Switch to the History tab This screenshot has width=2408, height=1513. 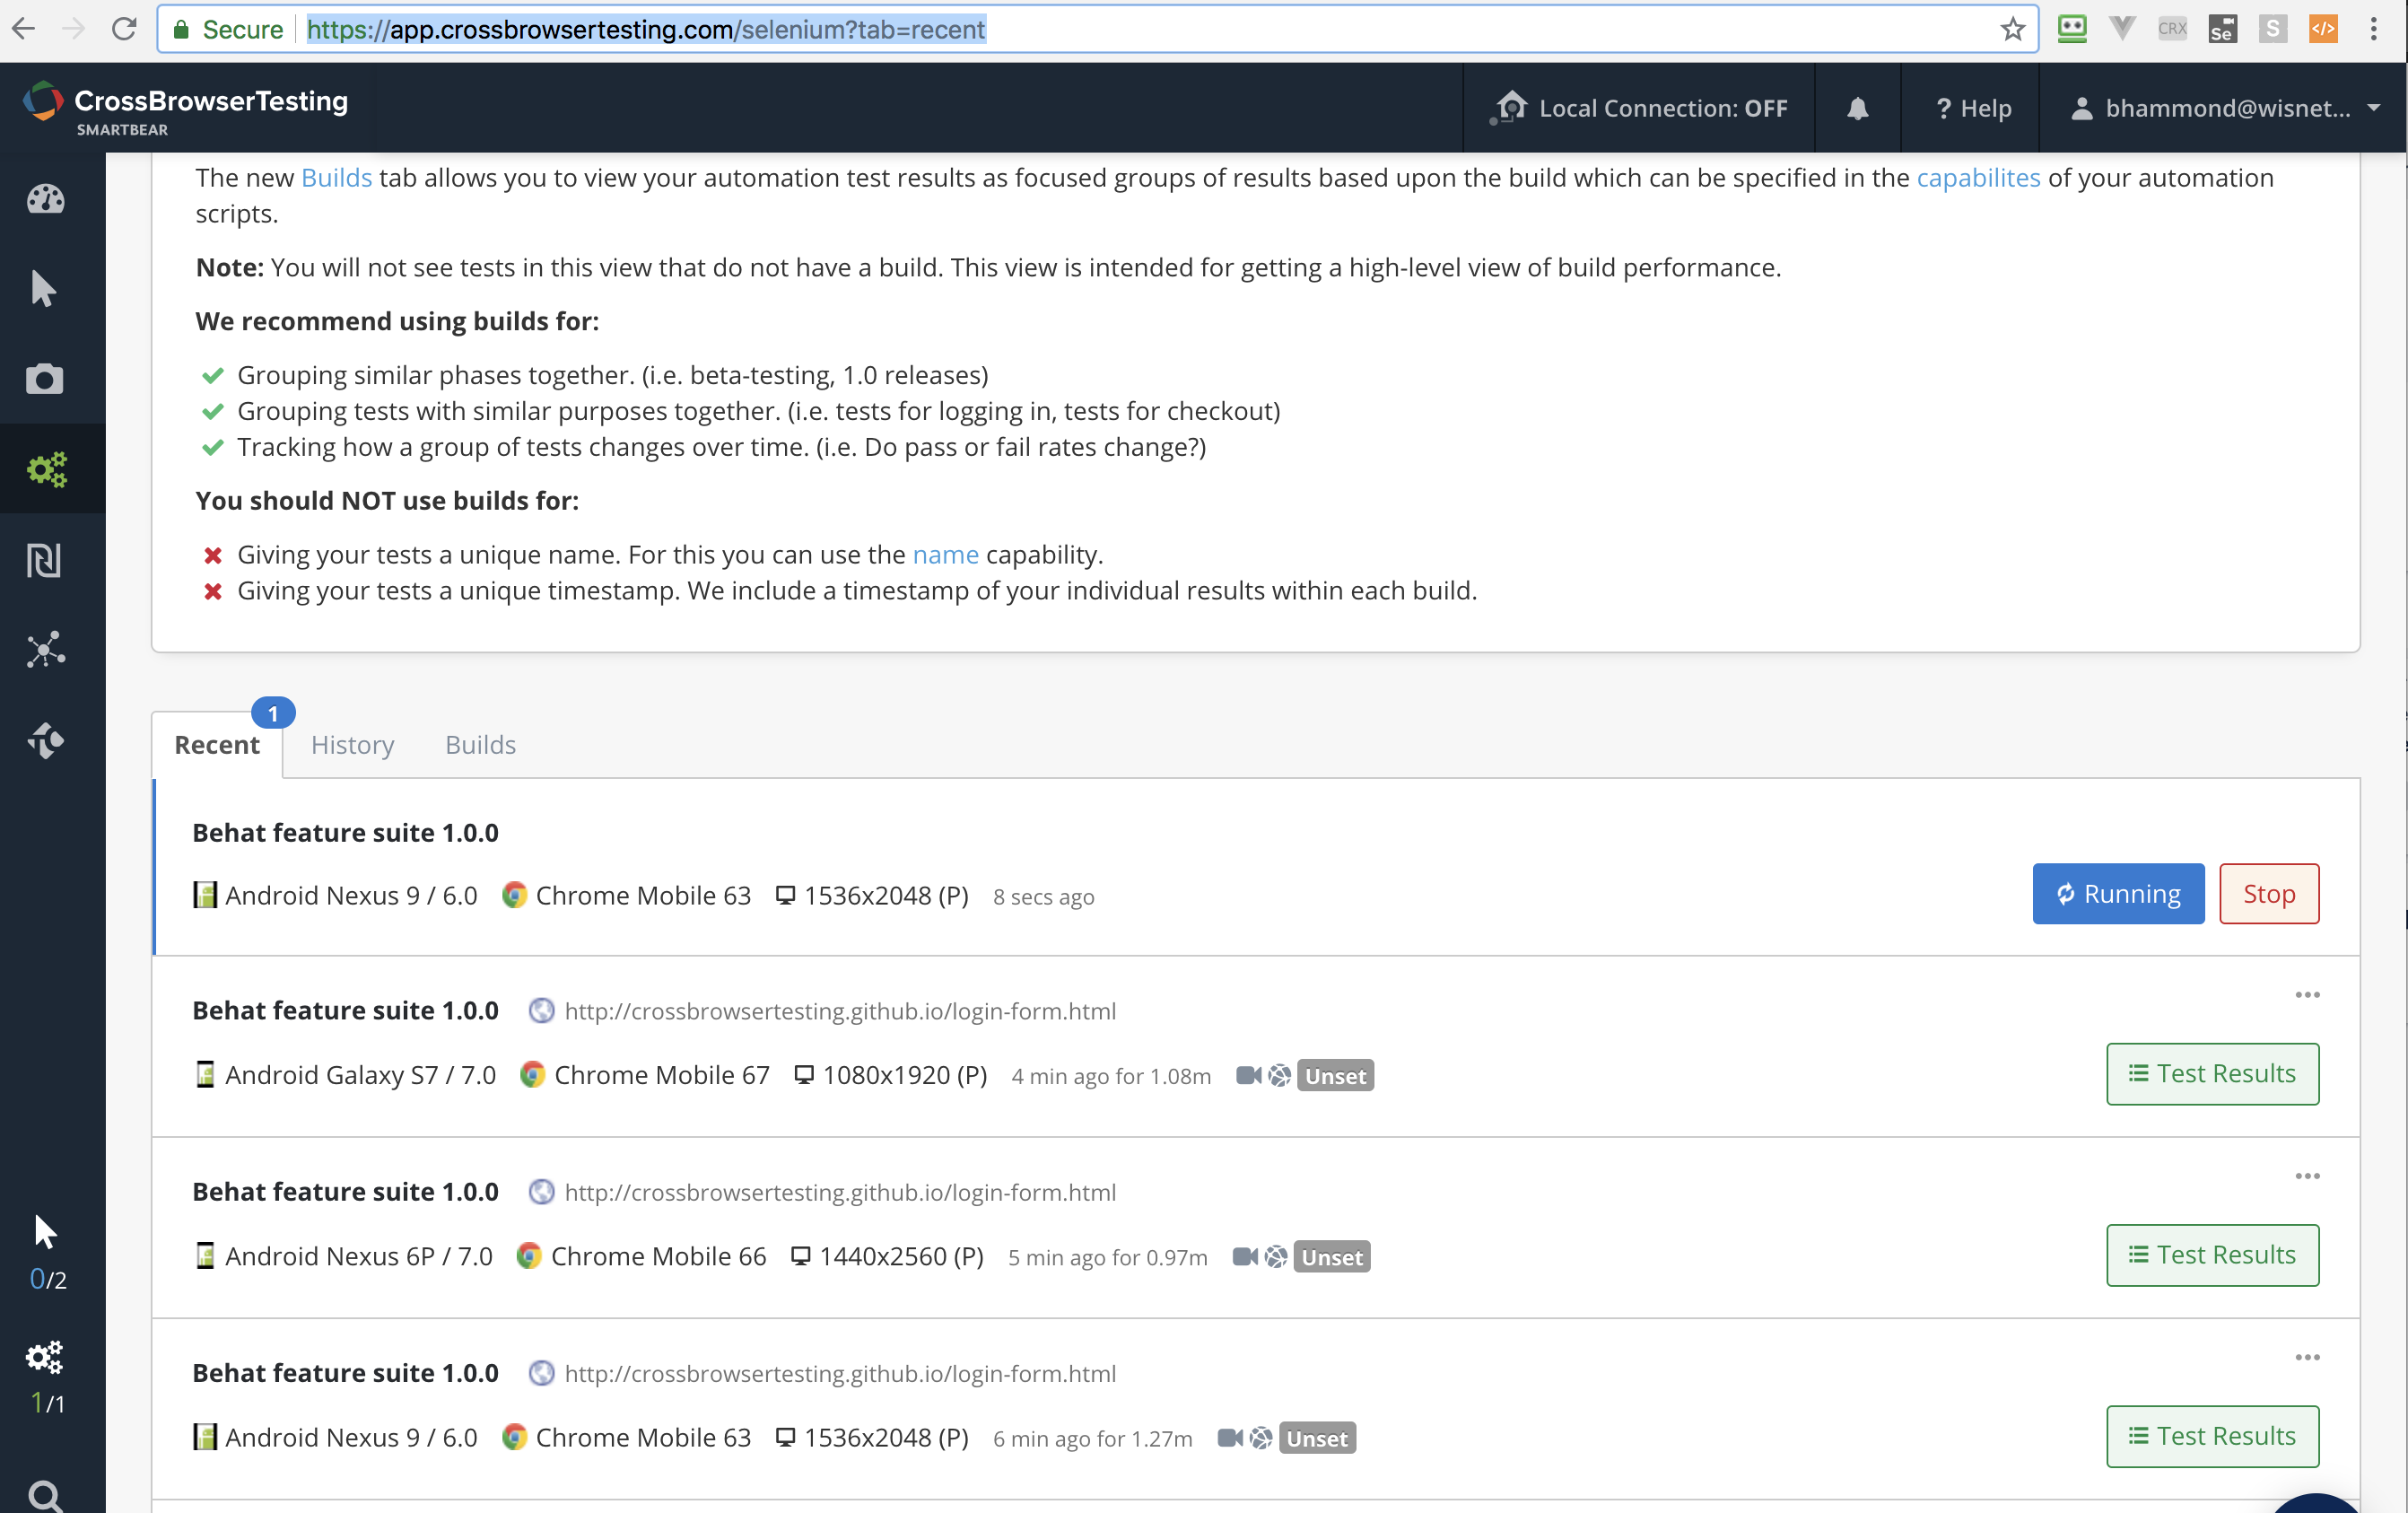[353, 745]
